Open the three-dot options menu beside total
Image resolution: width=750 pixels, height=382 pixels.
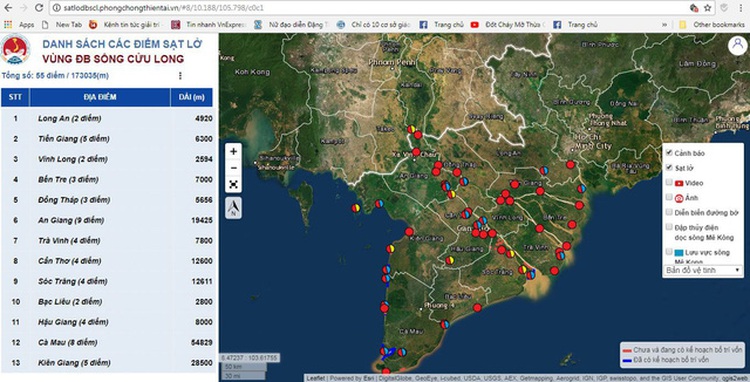click(180, 76)
